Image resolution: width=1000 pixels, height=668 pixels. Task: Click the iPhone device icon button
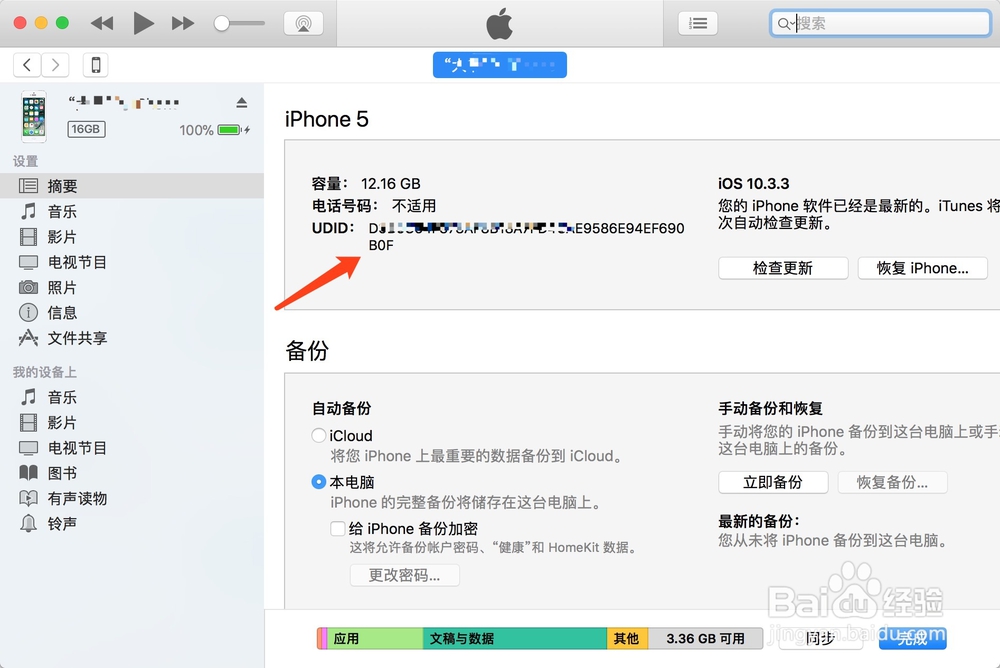tap(96, 64)
